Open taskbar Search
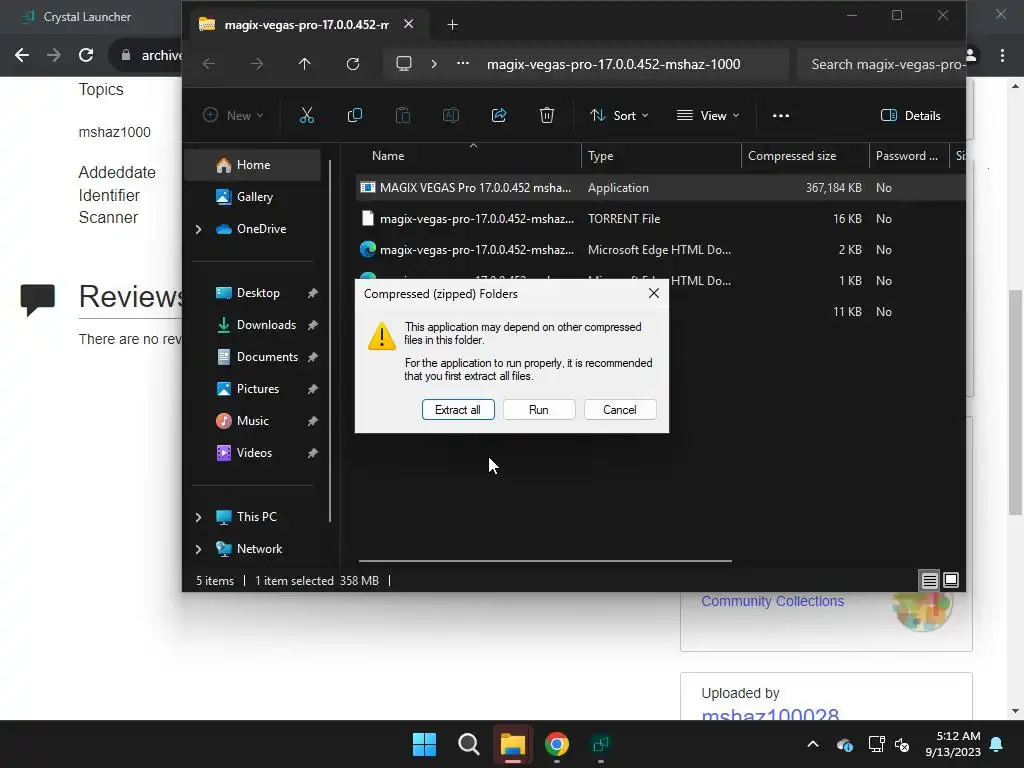The height and width of the screenshot is (768, 1024). [468, 744]
